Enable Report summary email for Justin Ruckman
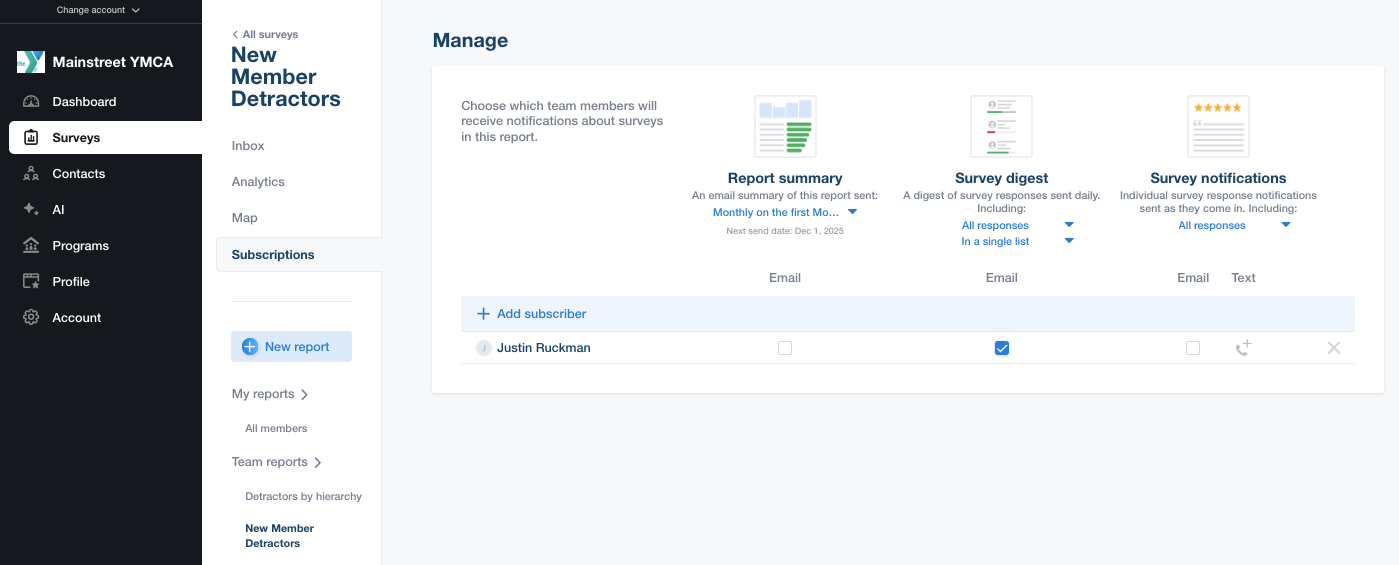 click(x=785, y=348)
